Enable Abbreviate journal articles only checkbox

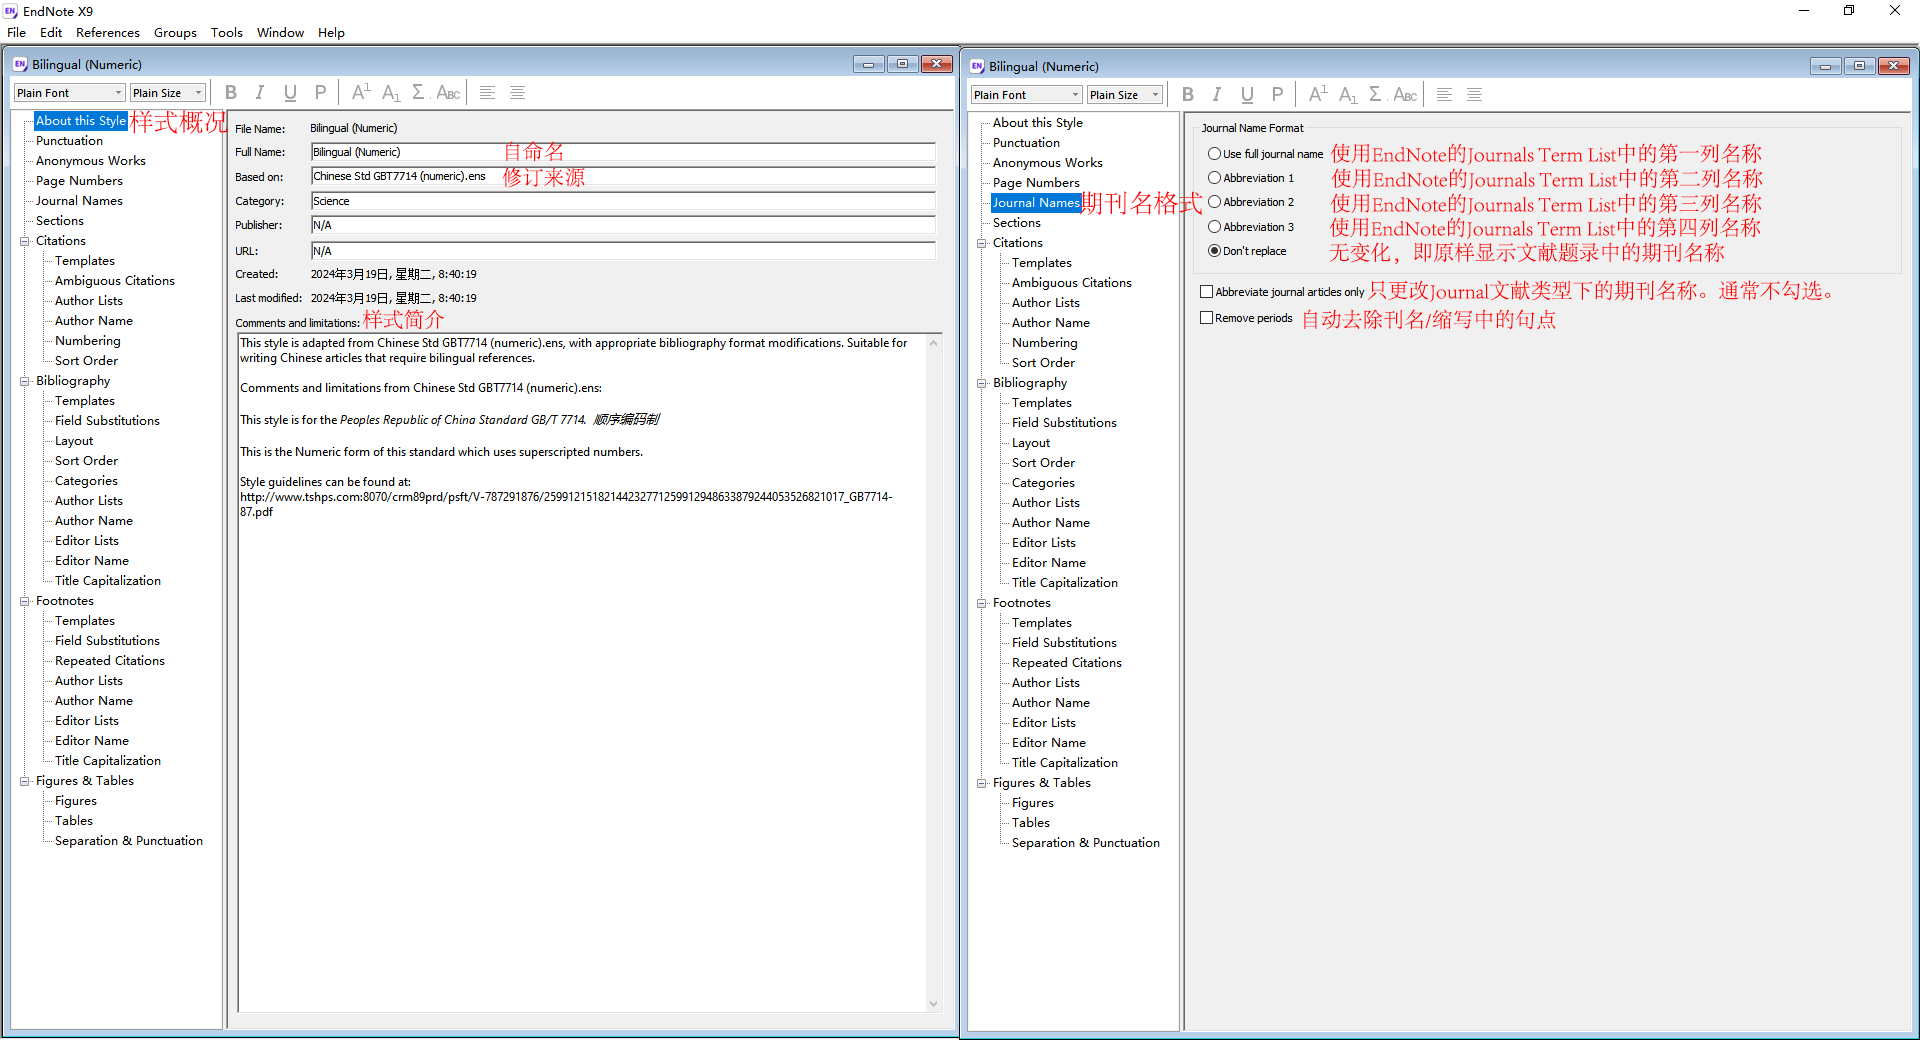[1206, 292]
